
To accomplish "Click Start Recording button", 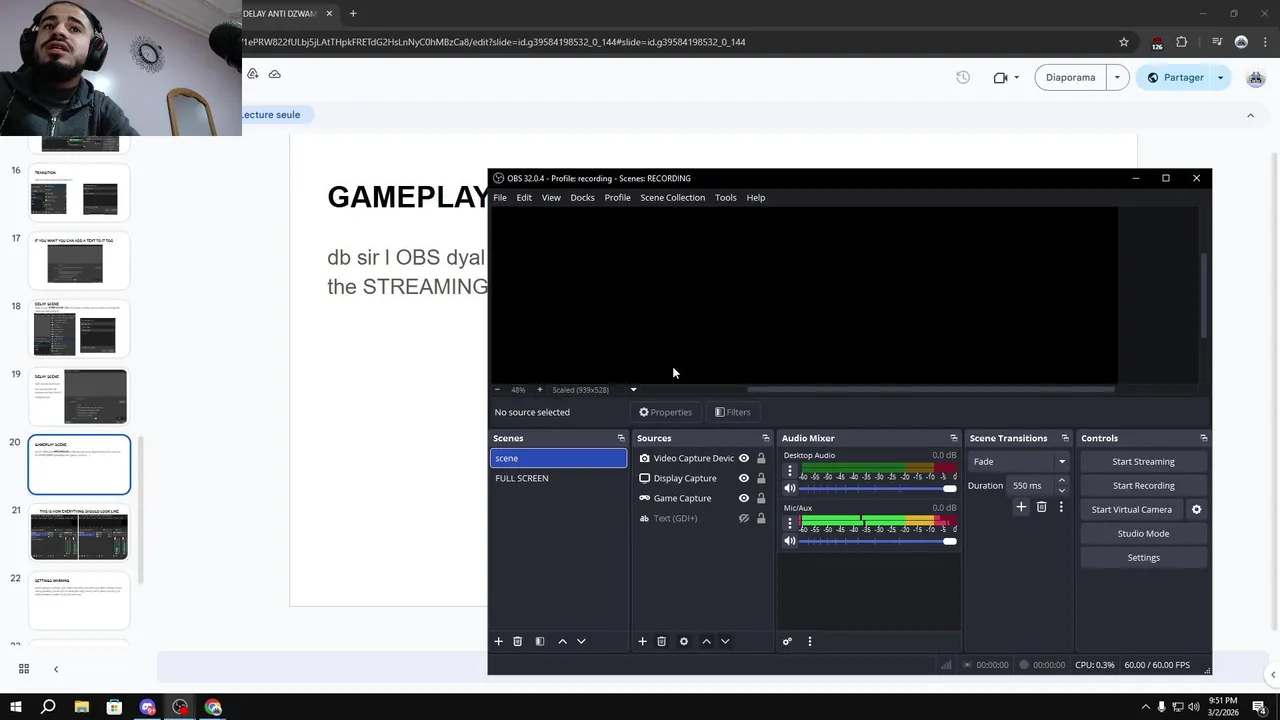I will tap(1143, 486).
